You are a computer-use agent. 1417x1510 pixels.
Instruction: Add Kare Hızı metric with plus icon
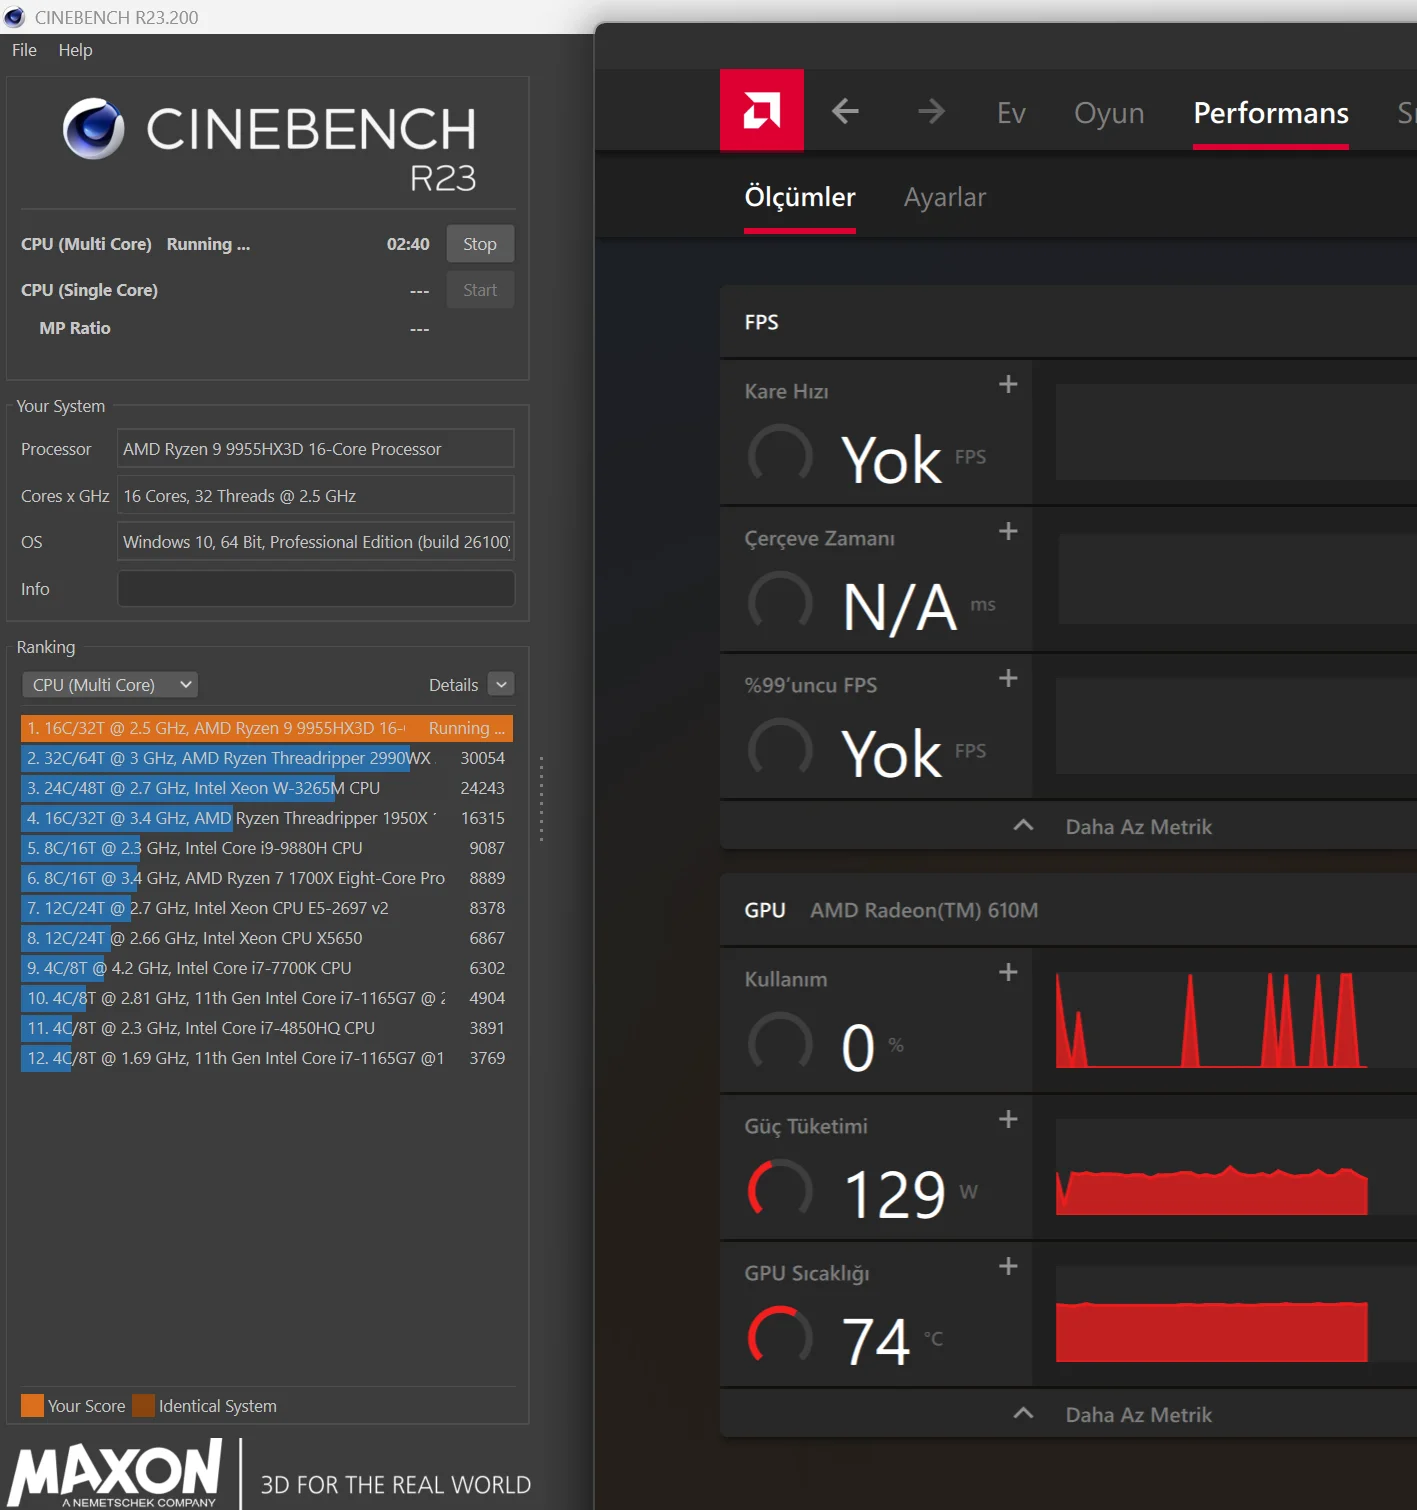coord(1008,385)
